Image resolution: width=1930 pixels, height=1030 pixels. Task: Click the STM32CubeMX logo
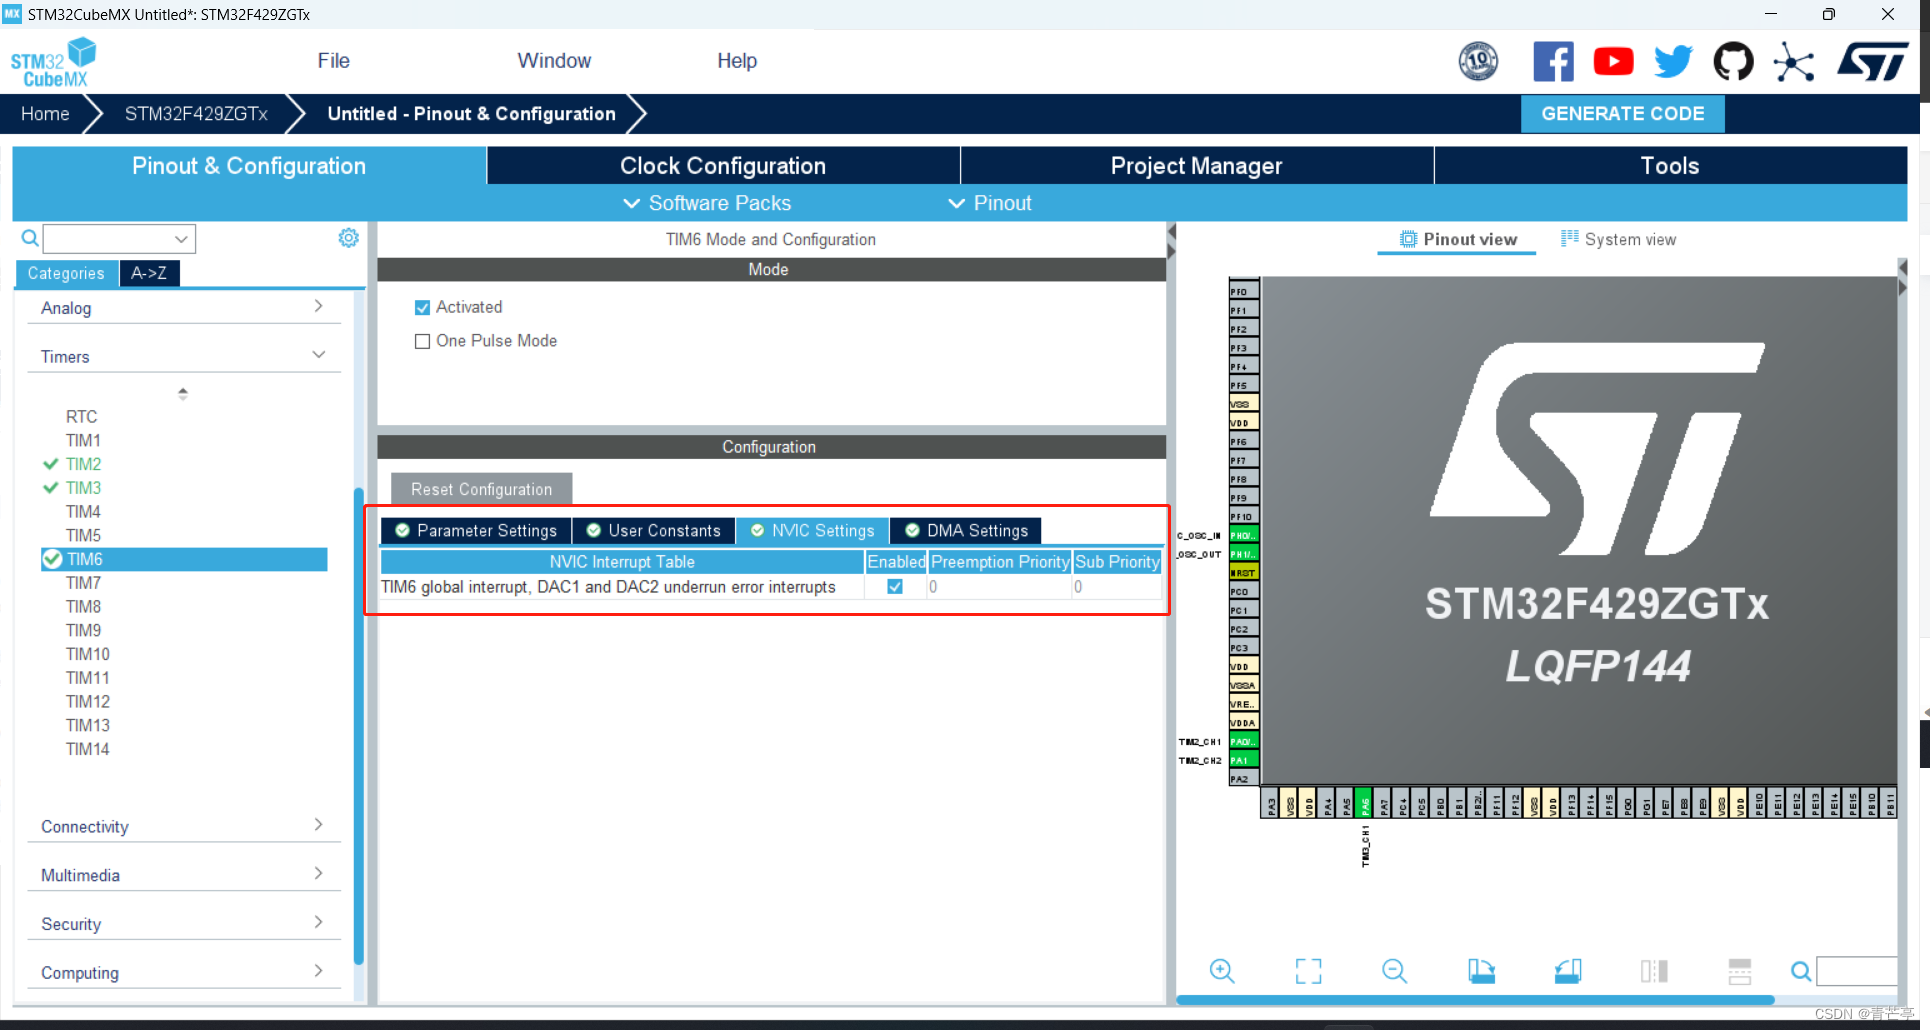coord(53,62)
